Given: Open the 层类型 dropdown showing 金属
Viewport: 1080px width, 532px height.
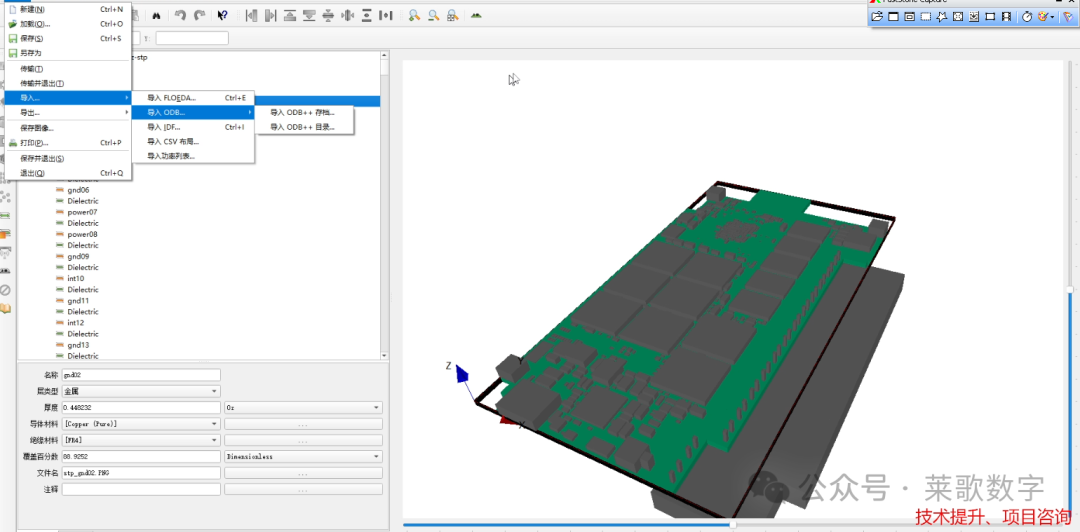Looking at the screenshot, I should click(141, 391).
